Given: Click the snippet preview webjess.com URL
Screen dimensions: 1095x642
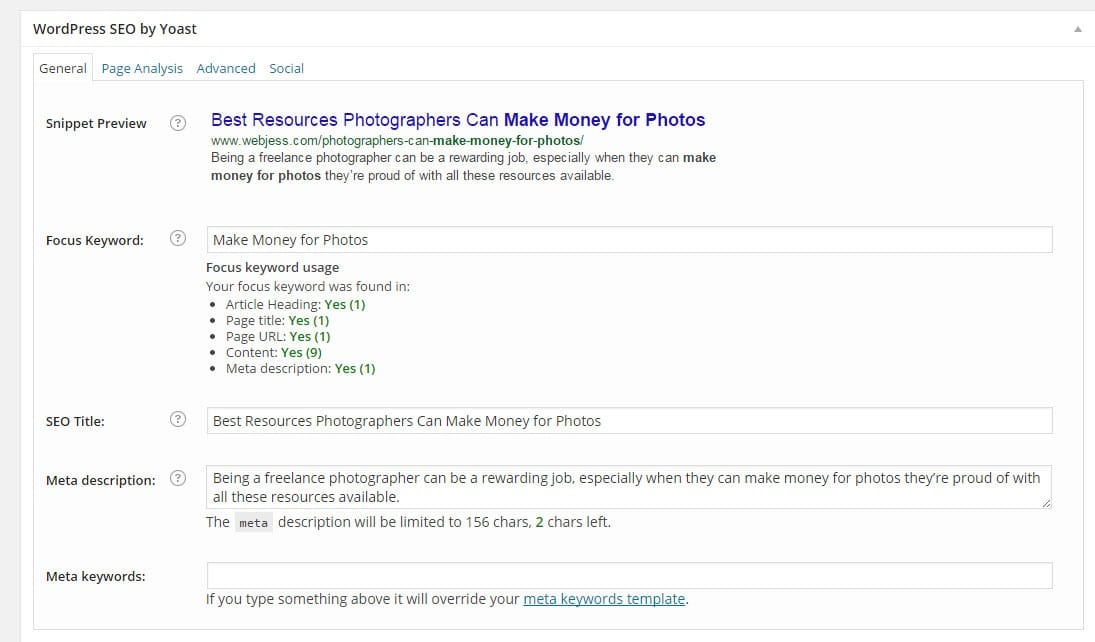Looking at the screenshot, I should 397,140.
